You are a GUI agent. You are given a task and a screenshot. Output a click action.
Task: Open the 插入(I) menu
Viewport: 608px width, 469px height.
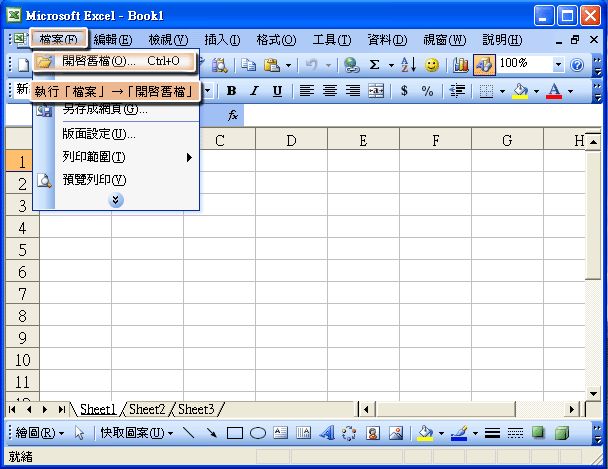[222, 40]
